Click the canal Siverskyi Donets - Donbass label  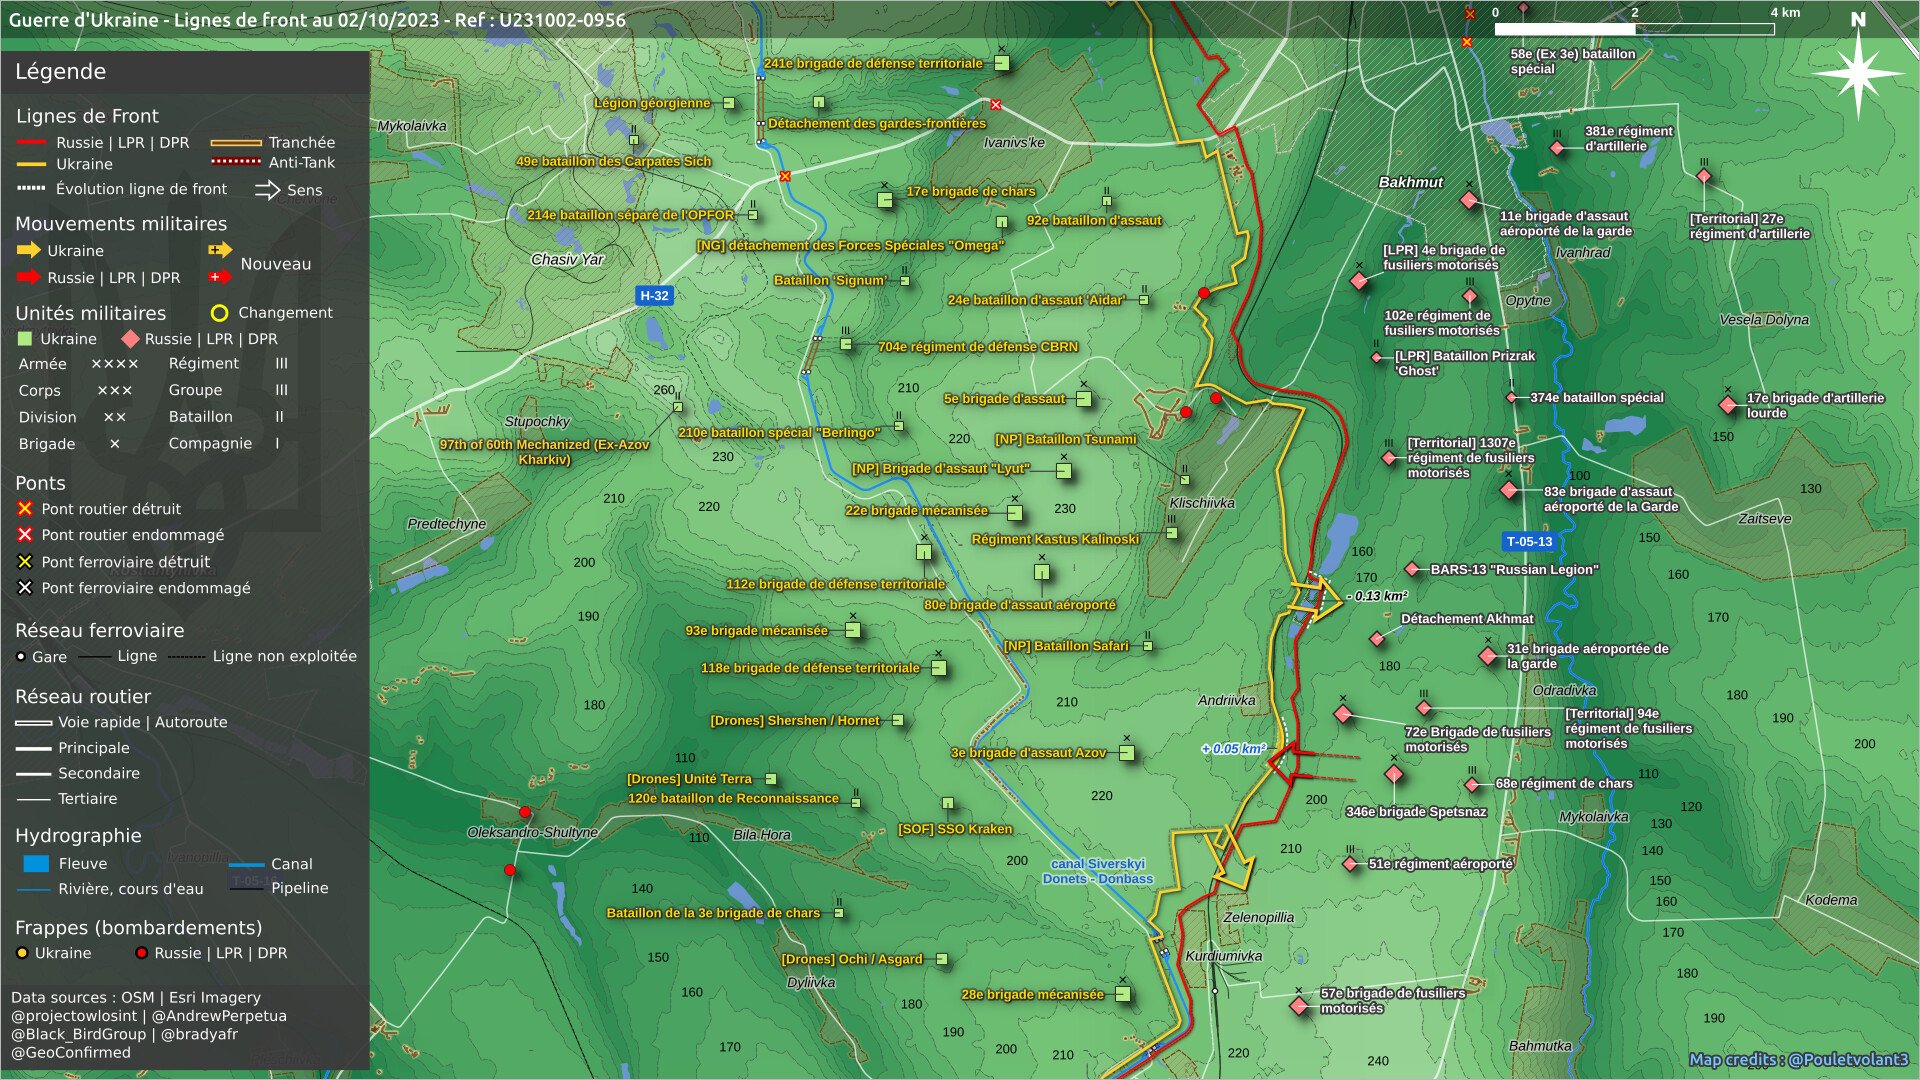1098,871
